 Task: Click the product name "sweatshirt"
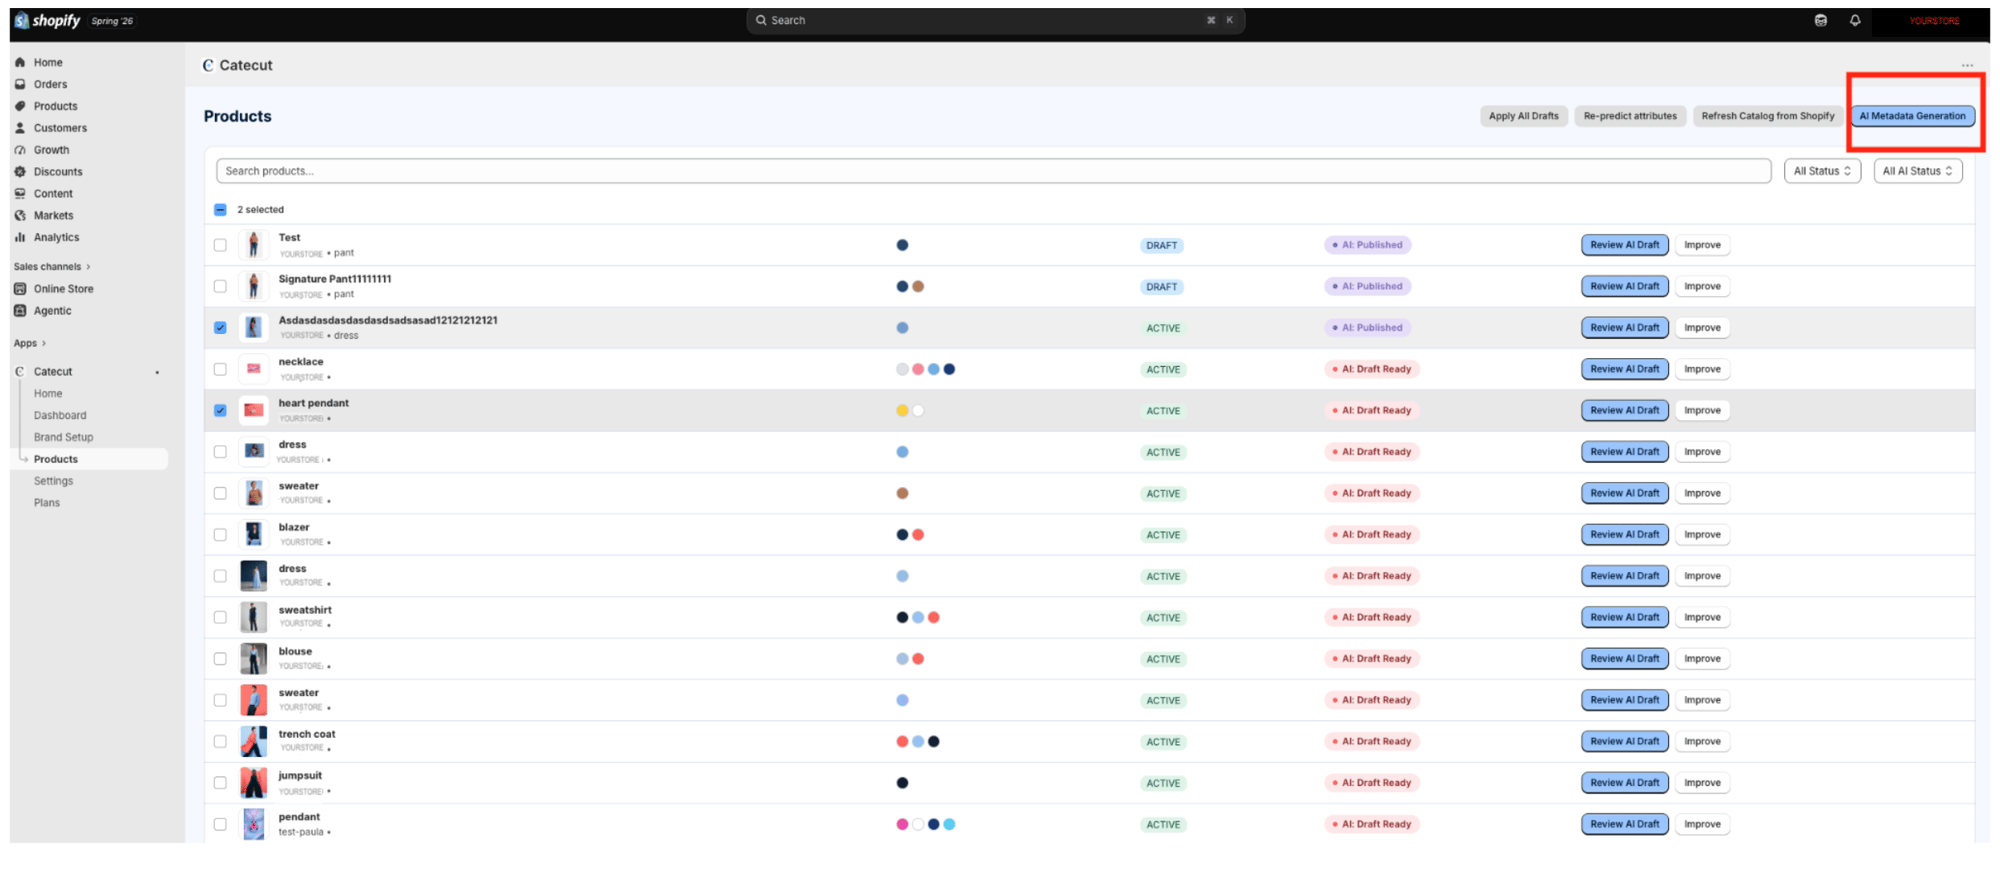pos(305,610)
